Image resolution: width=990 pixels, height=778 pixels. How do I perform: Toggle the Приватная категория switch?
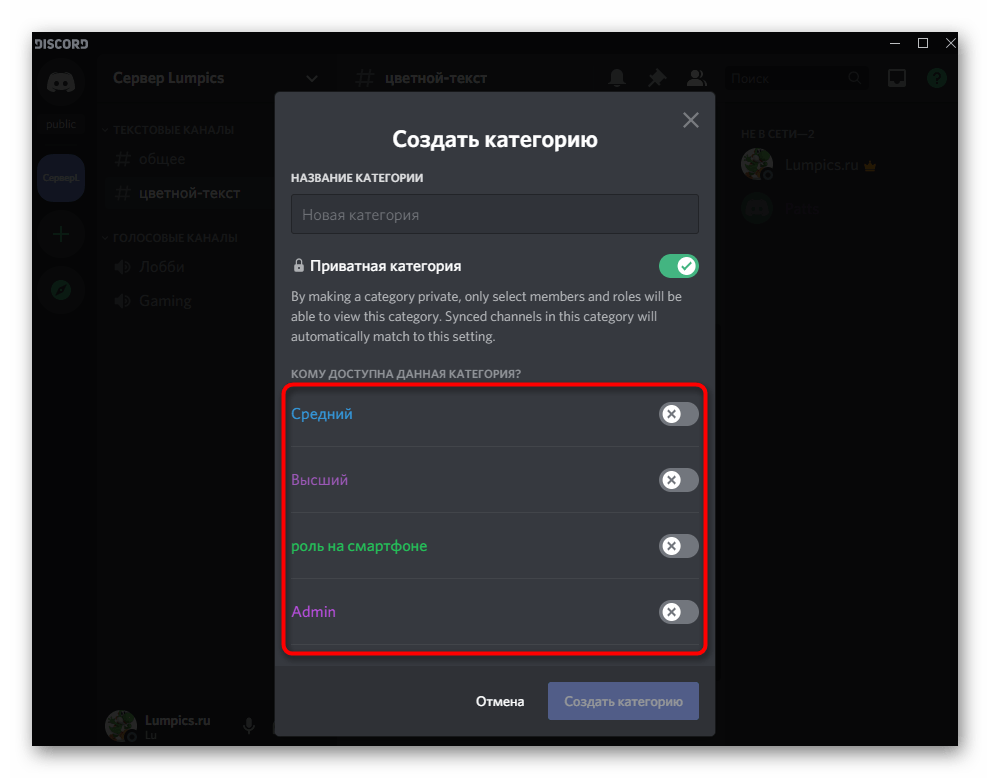[x=679, y=266]
